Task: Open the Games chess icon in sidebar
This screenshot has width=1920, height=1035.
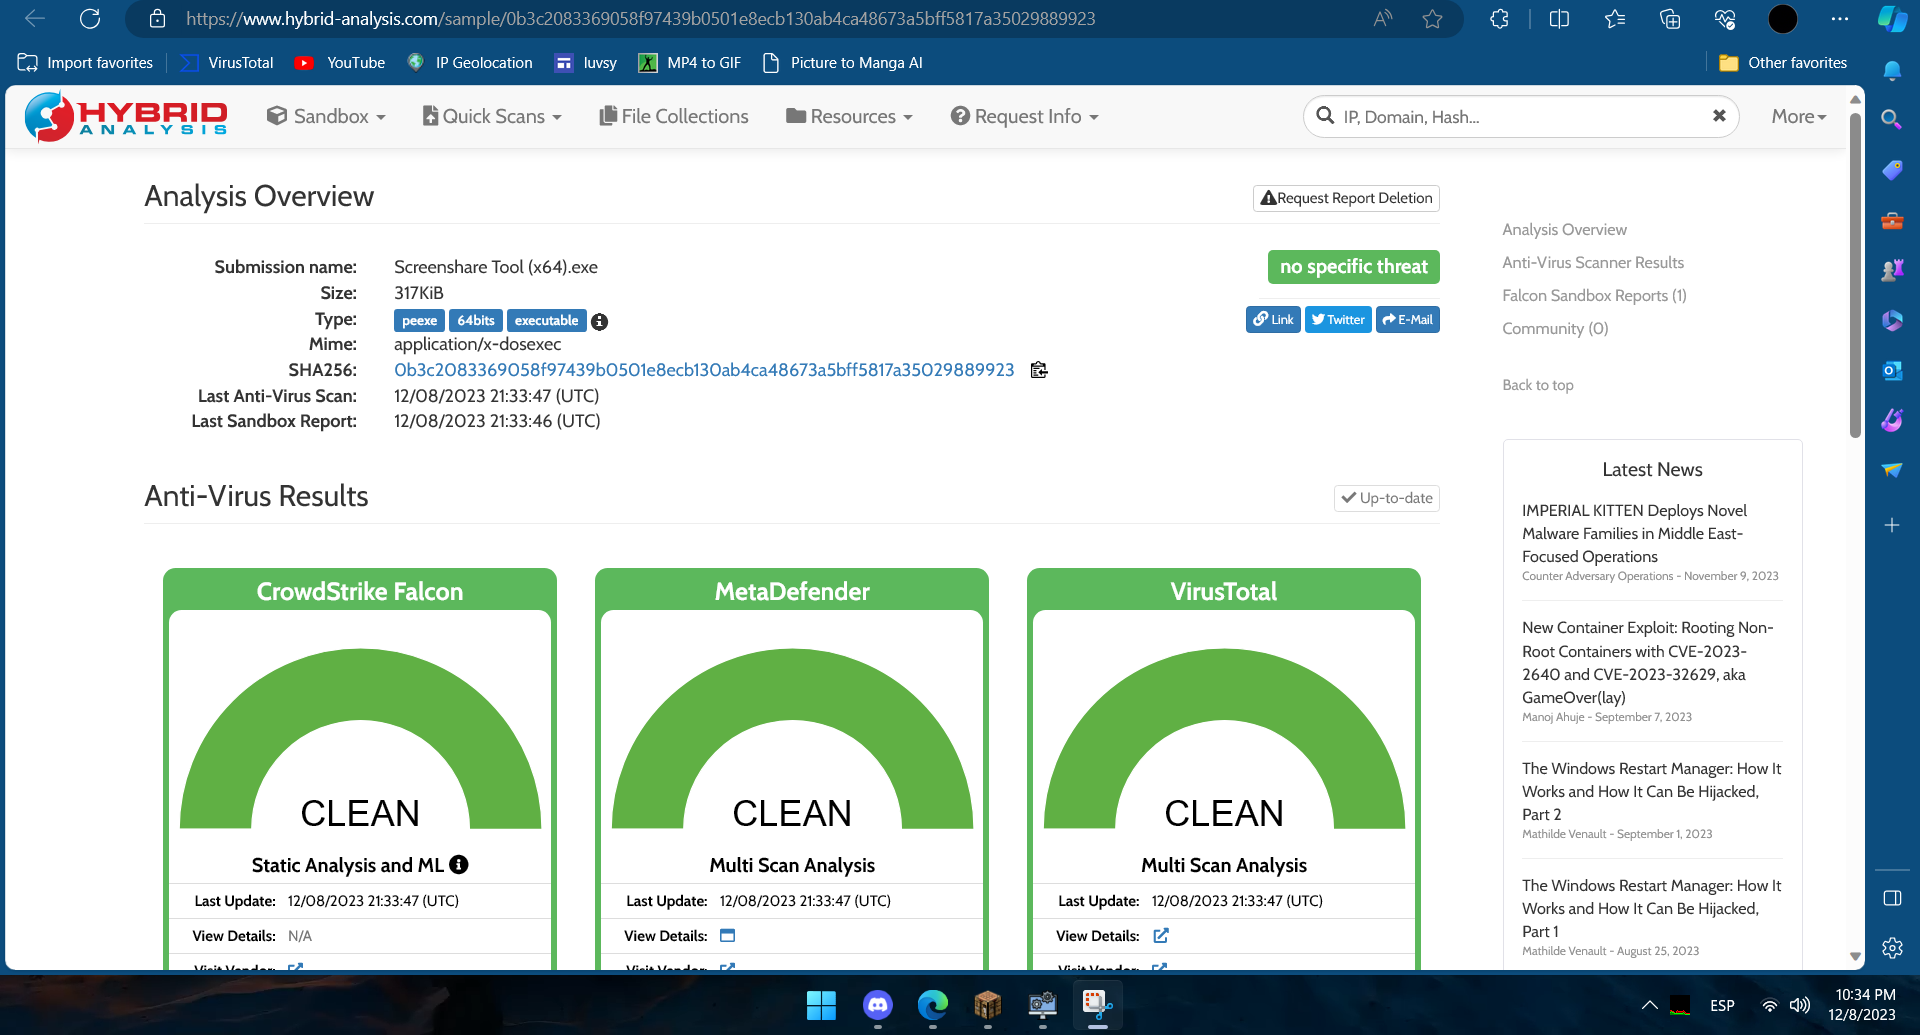Action: (x=1892, y=270)
